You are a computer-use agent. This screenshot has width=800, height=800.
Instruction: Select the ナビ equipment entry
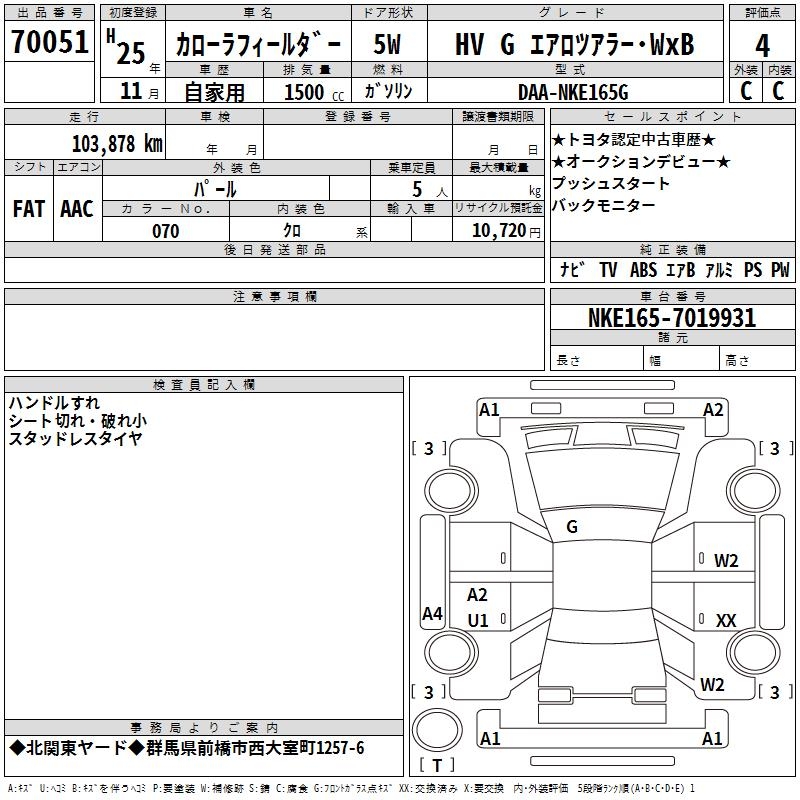pos(571,269)
